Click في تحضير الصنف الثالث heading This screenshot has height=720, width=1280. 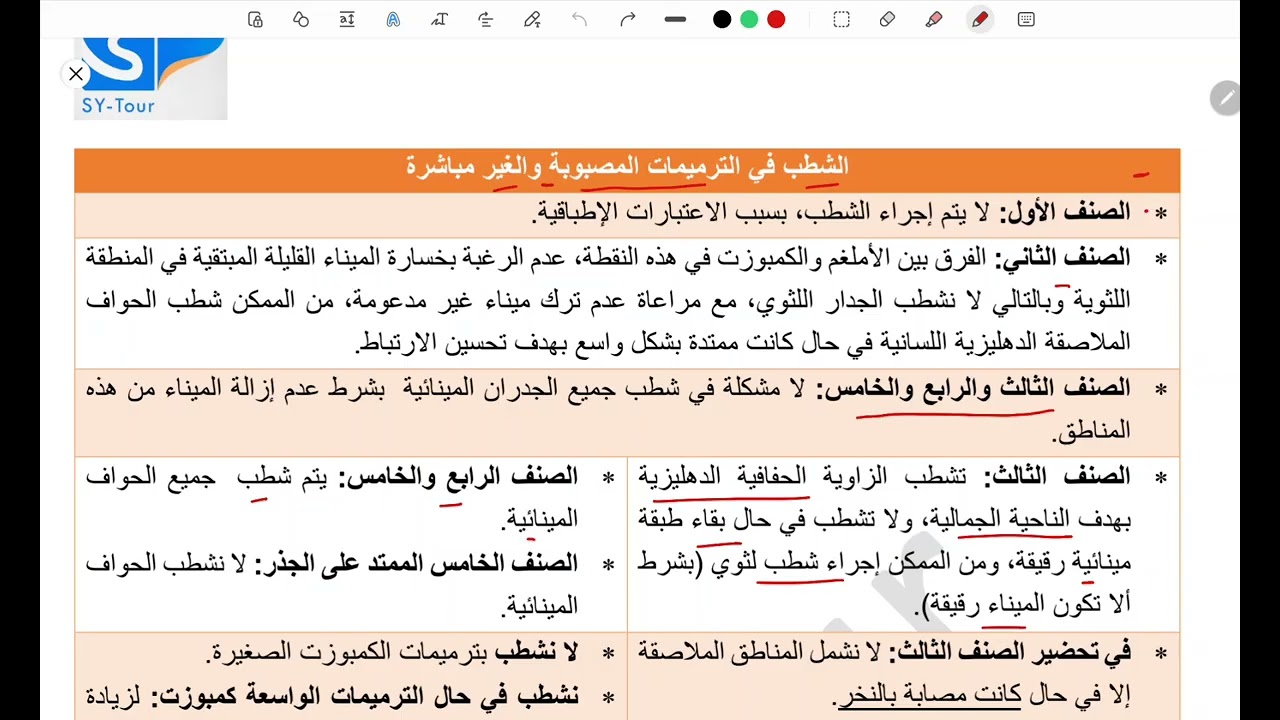[1008, 652]
